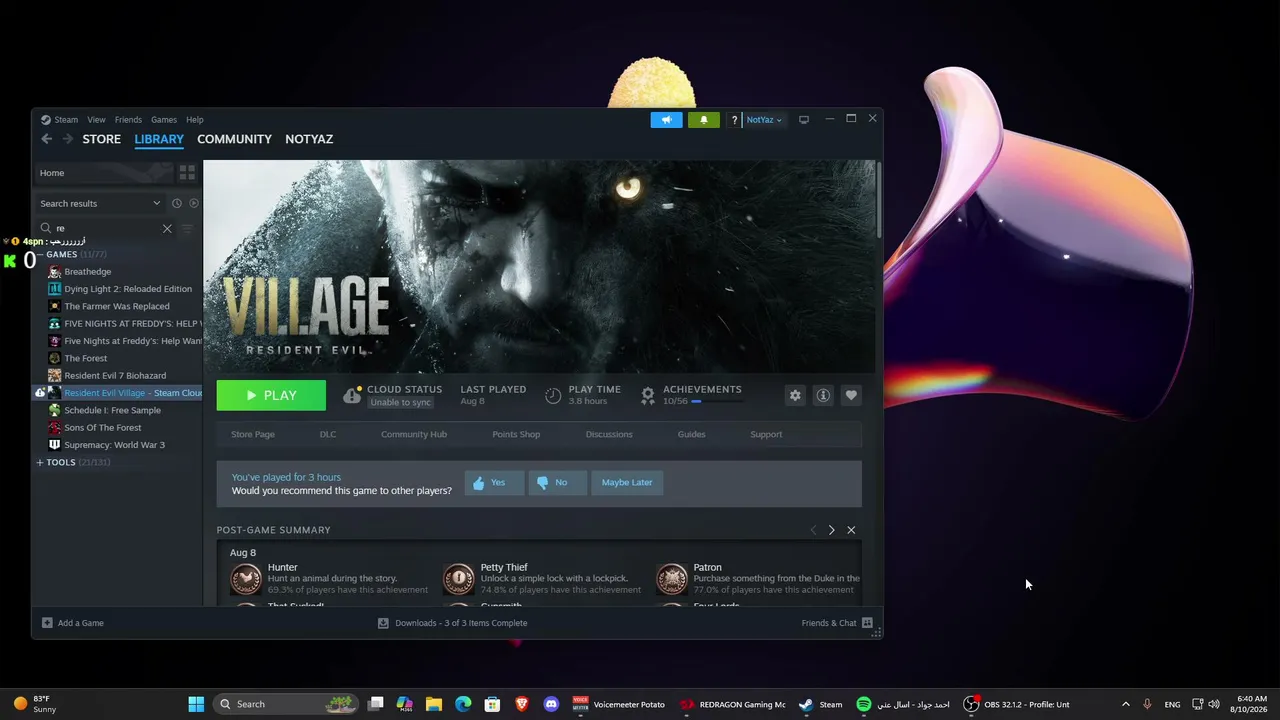Go back with the Steam back arrow
Image resolution: width=1280 pixels, height=720 pixels.
click(46, 139)
